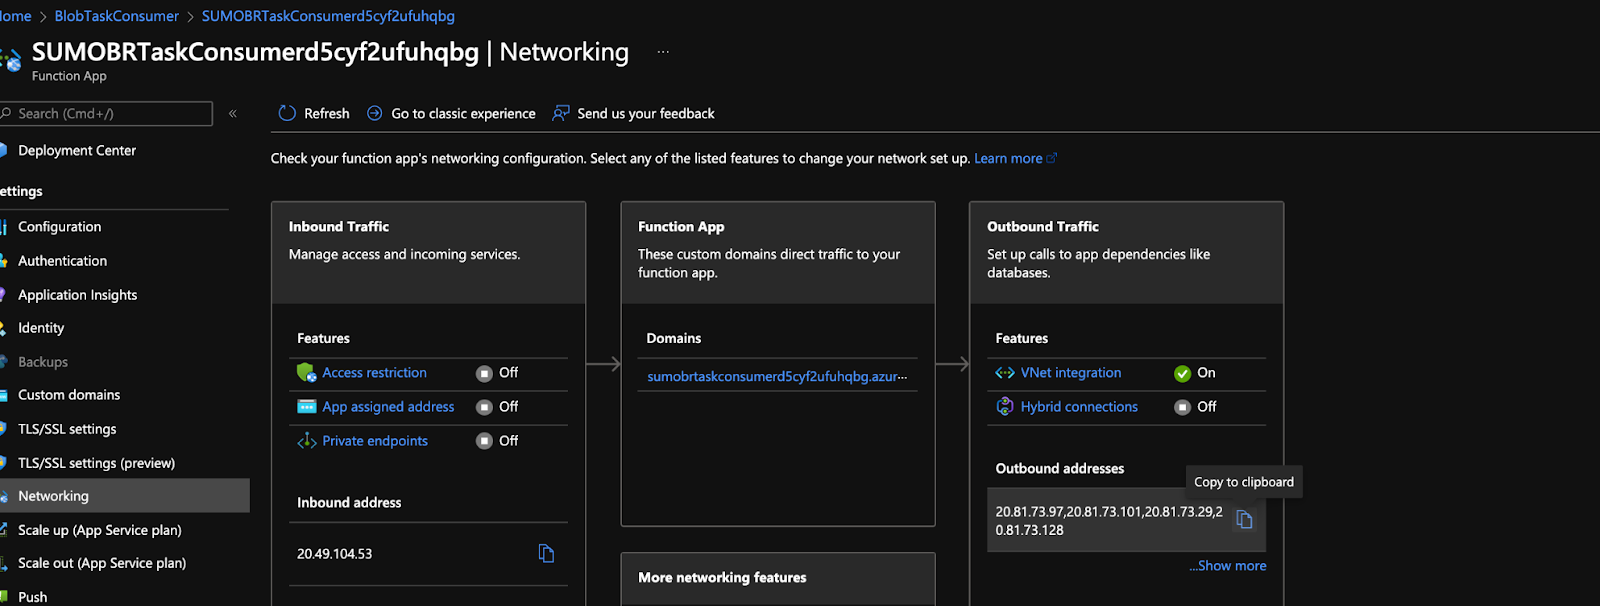The height and width of the screenshot is (606, 1600).
Task: Navigate to BlobTaskConsumer breadcrumb
Action: coord(116,16)
